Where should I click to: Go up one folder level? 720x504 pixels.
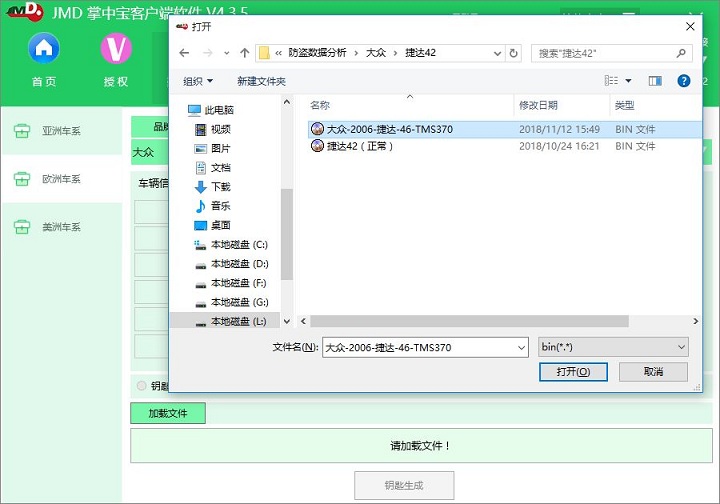coord(244,53)
